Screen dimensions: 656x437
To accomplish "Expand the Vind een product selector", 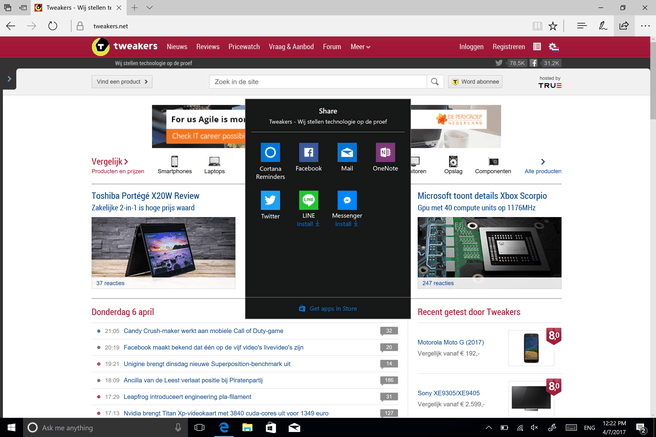I will click(x=122, y=82).
